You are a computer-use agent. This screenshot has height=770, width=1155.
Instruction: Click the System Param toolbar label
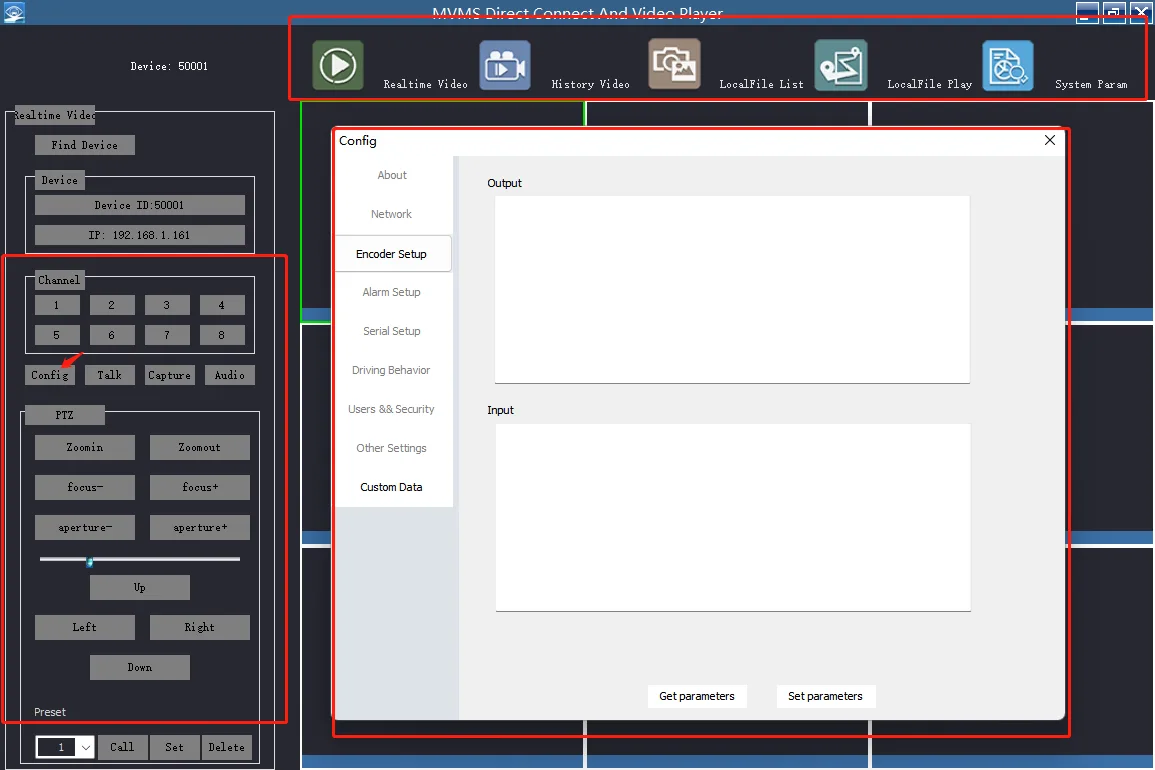(x=1091, y=84)
